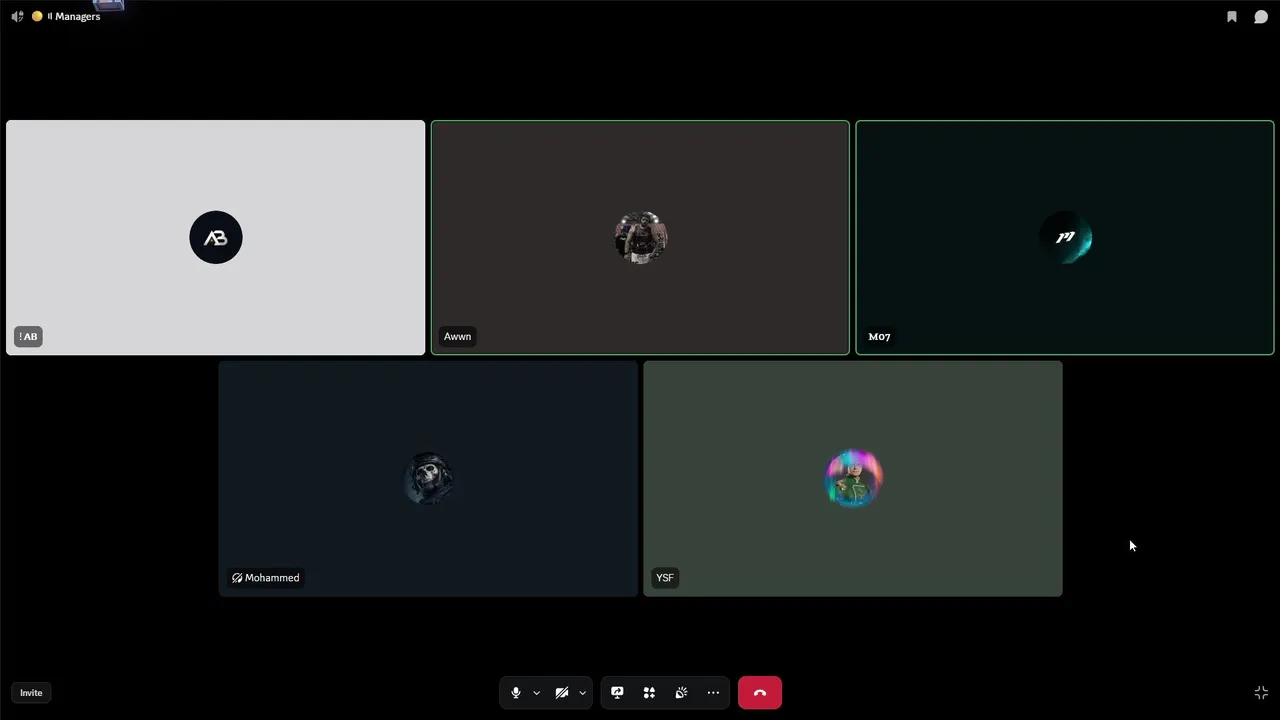1280x720 pixels.
Task: Click the 'Awwn' name label
Action: 457,337
